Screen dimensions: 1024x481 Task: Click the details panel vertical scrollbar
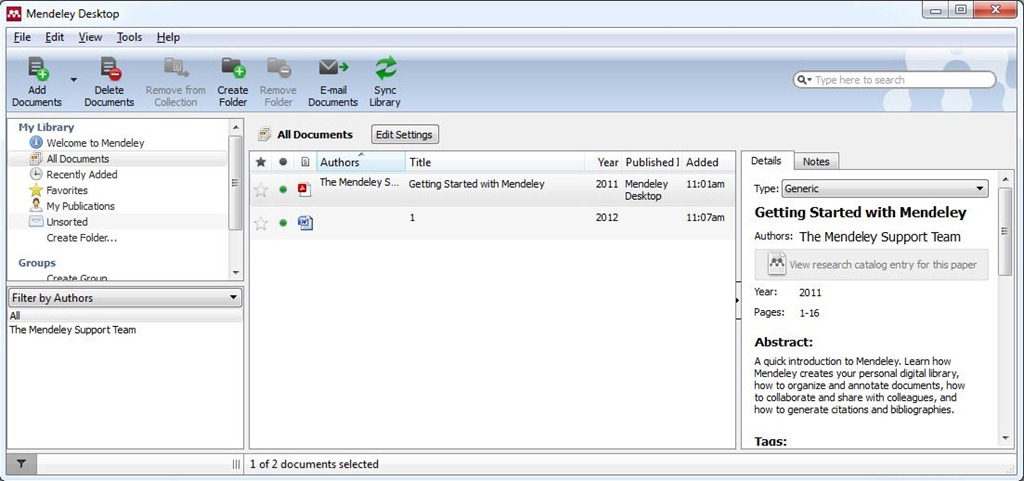pyautogui.click(x=1005, y=300)
